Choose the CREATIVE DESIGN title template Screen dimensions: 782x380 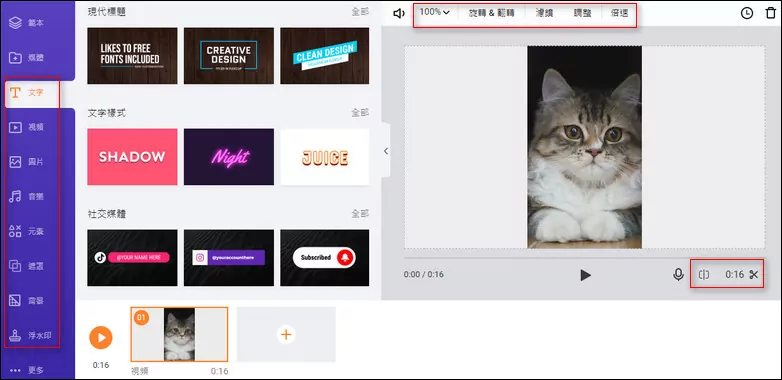coord(229,55)
